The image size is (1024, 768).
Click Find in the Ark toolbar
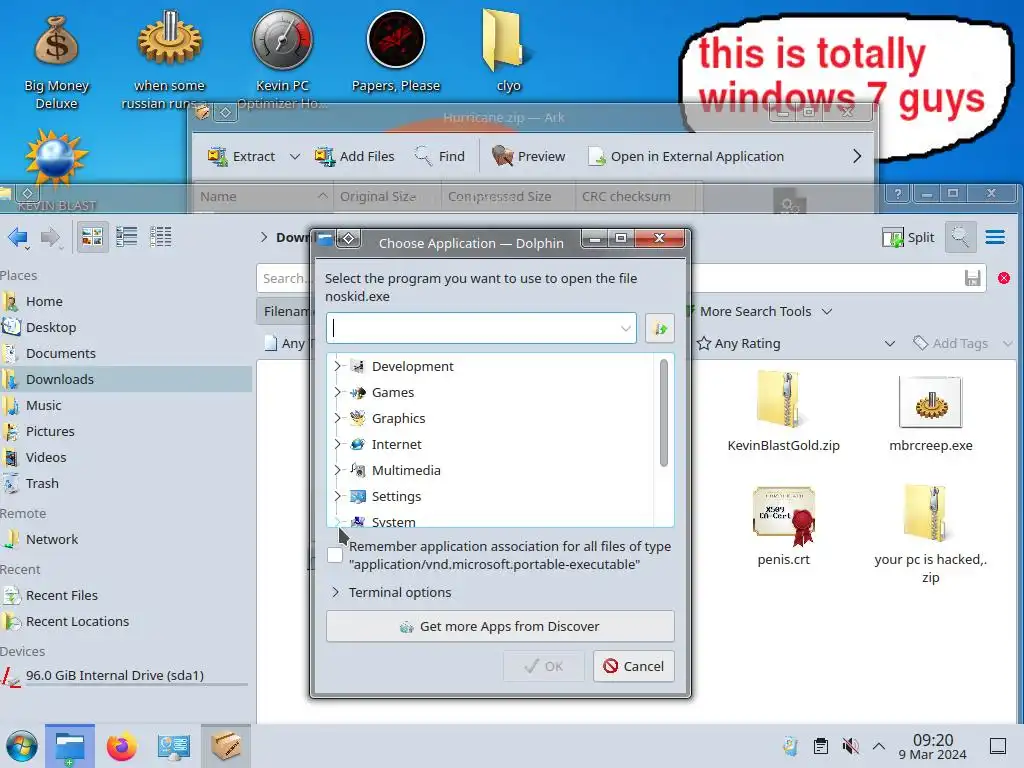coord(440,157)
